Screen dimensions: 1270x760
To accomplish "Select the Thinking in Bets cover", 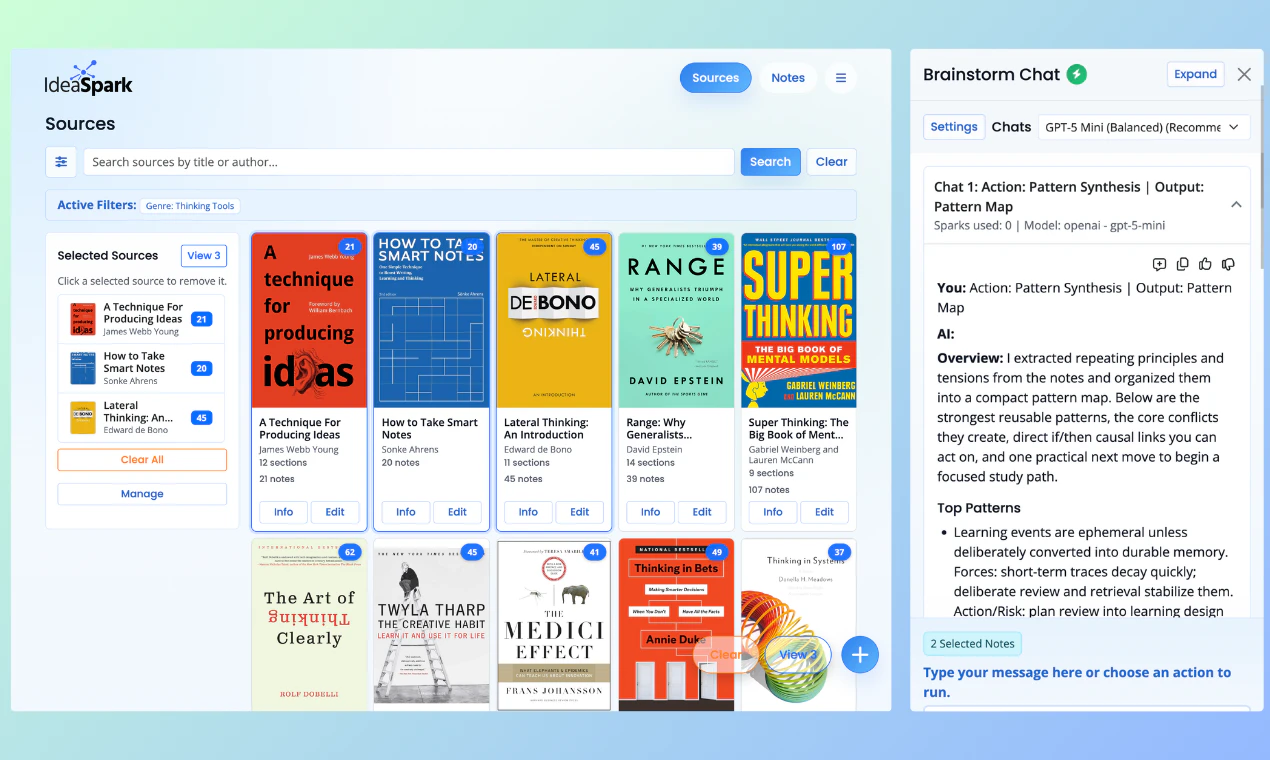I will coord(676,625).
